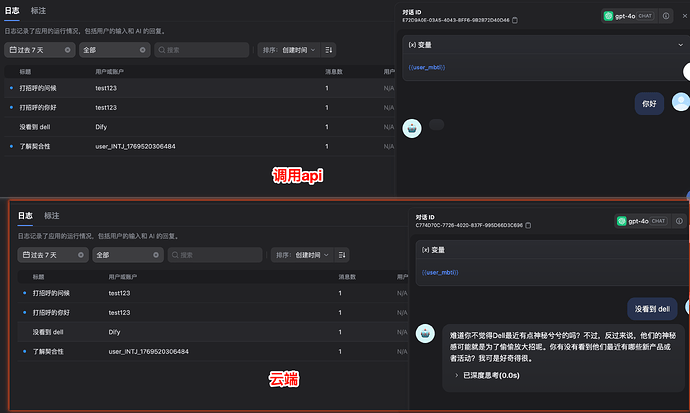Screen dimensions: 690x413
Task: Click the 搜索 search field in upper view
Action: coord(202,50)
